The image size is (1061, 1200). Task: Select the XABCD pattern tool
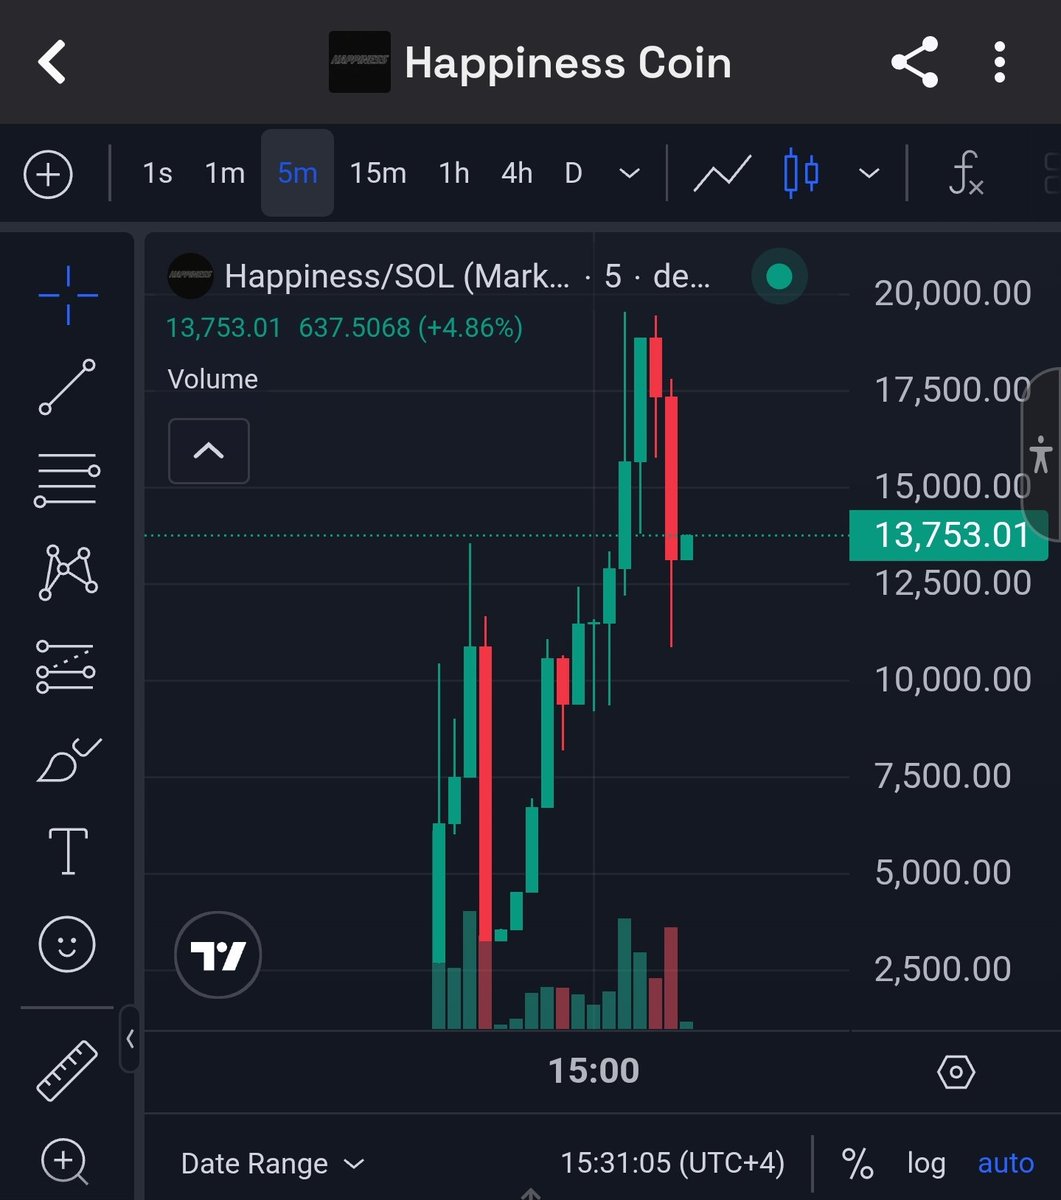click(67, 572)
